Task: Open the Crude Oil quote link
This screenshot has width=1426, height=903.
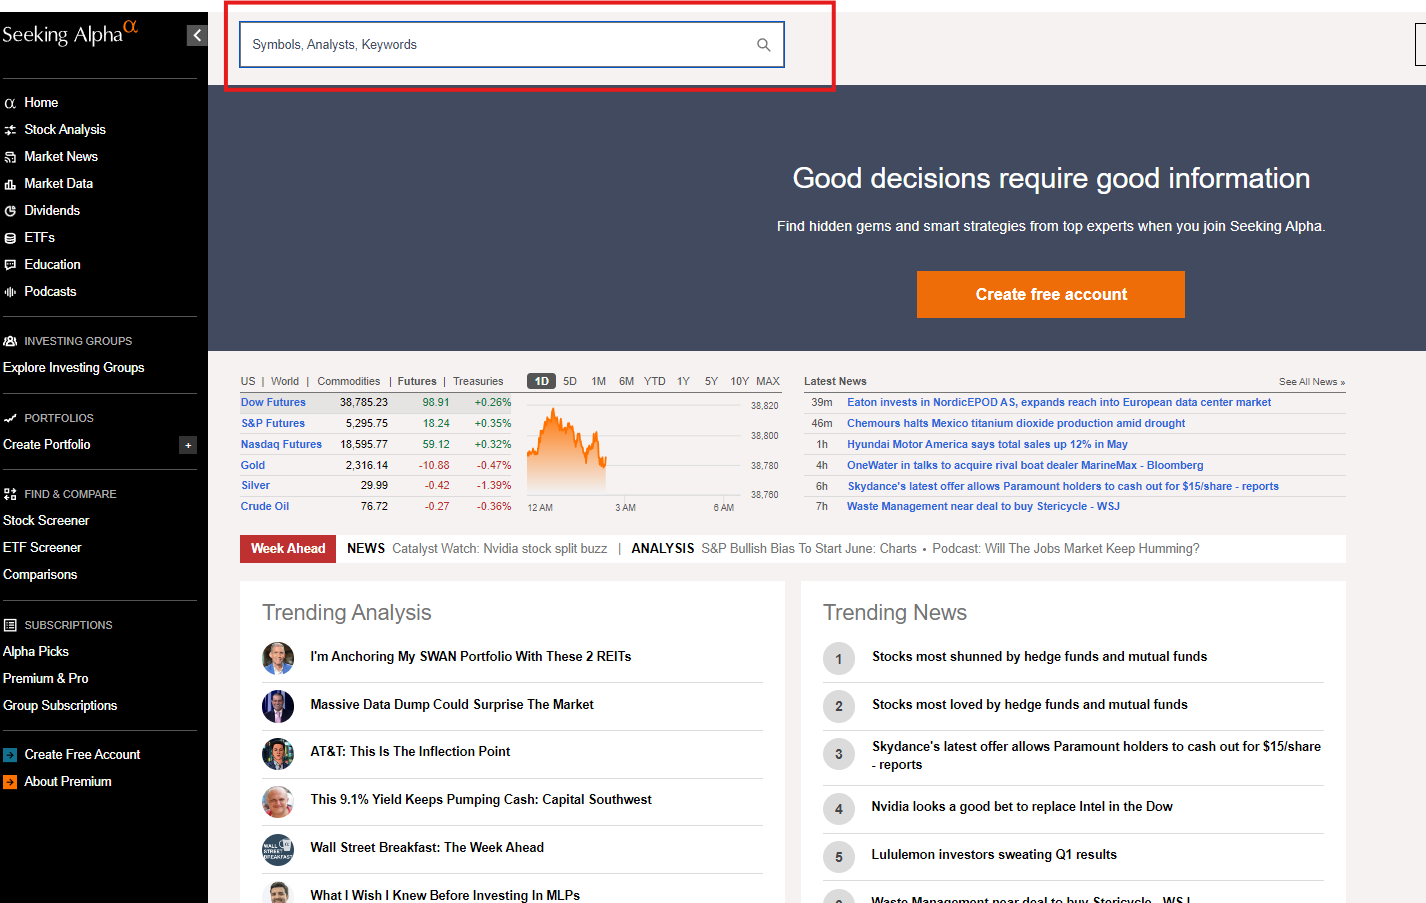Action: click(265, 506)
